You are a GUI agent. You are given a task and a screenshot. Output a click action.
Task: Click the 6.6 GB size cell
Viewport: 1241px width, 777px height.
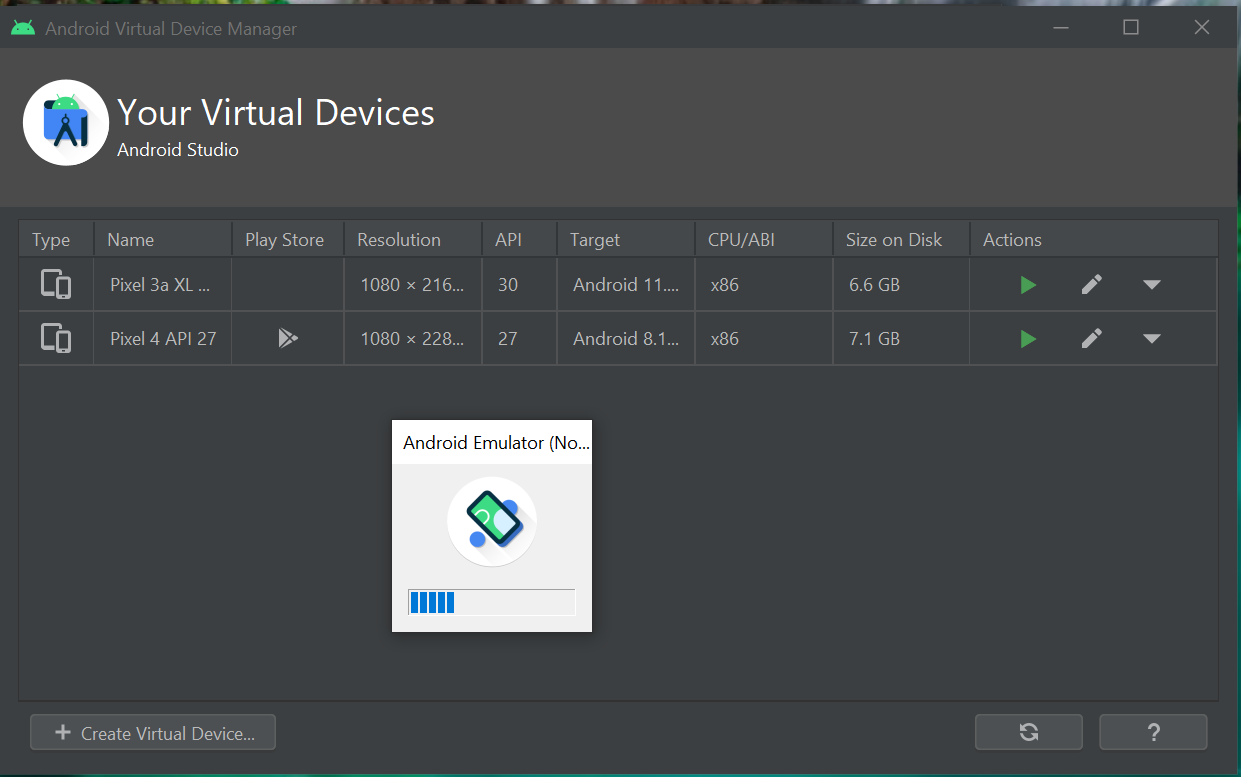click(901, 285)
